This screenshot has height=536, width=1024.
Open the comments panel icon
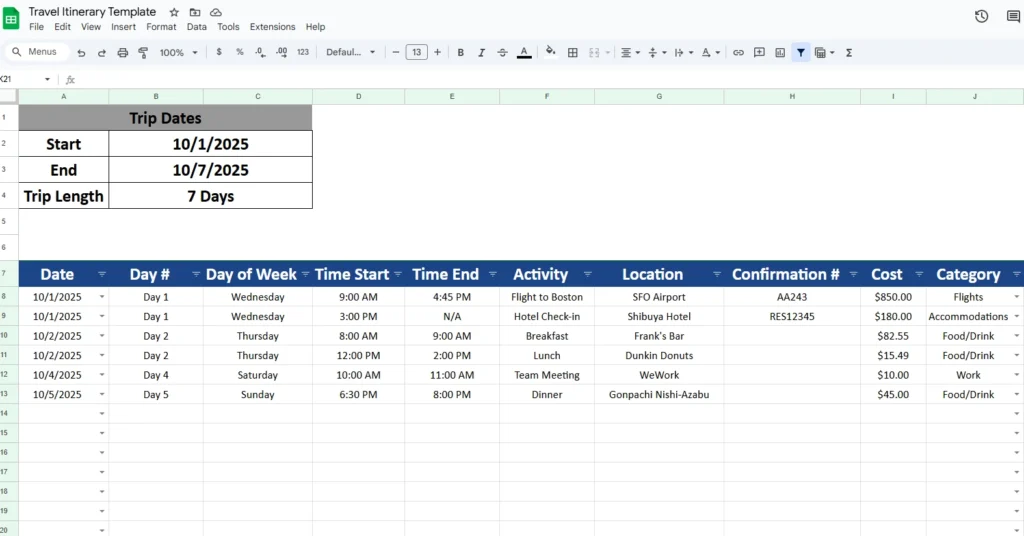[x=1014, y=16]
